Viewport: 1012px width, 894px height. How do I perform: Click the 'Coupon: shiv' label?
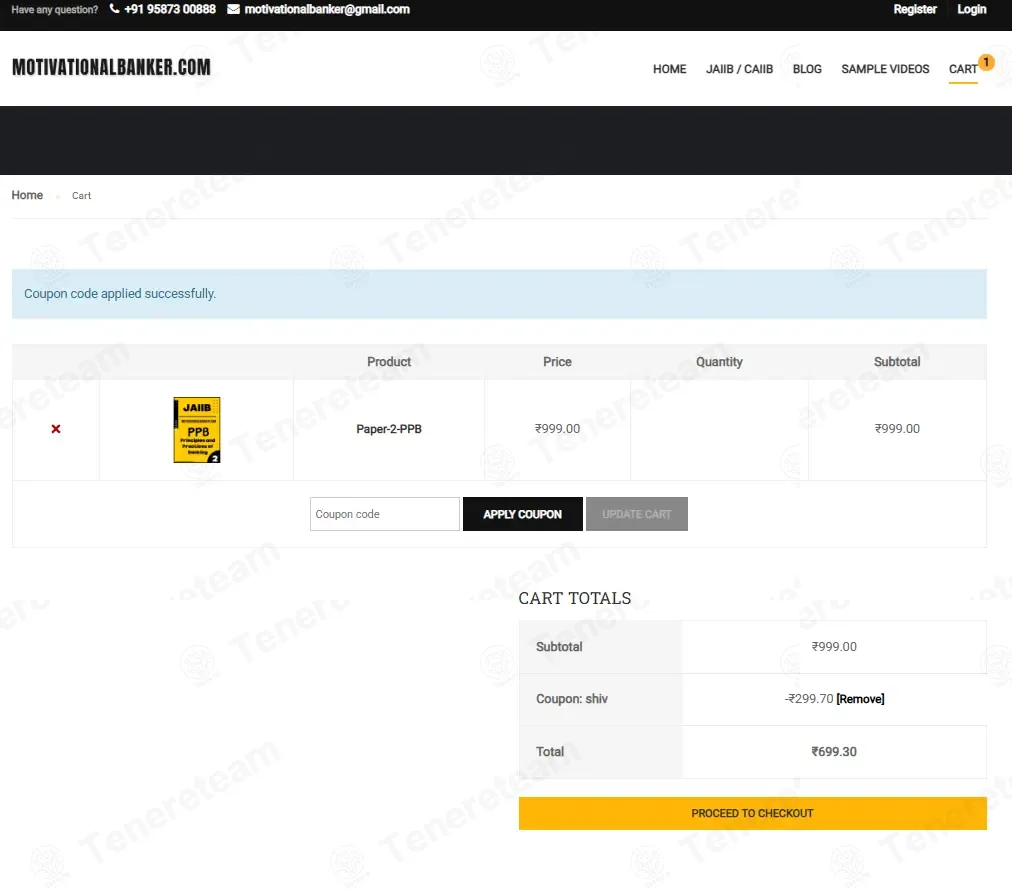[572, 699]
